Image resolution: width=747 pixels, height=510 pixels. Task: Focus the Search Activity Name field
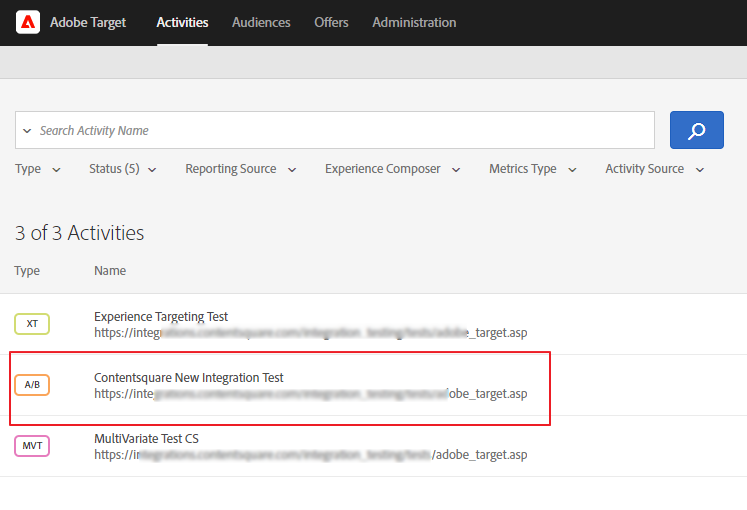click(335, 130)
